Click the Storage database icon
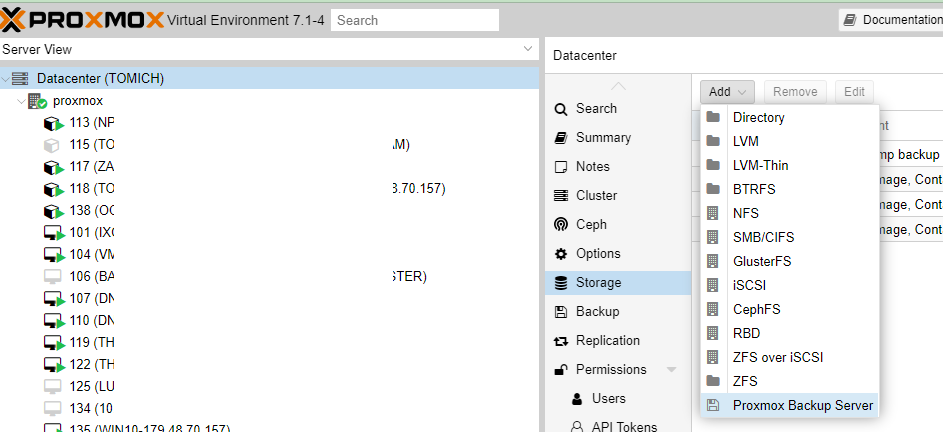 pyautogui.click(x=561, y=283)
